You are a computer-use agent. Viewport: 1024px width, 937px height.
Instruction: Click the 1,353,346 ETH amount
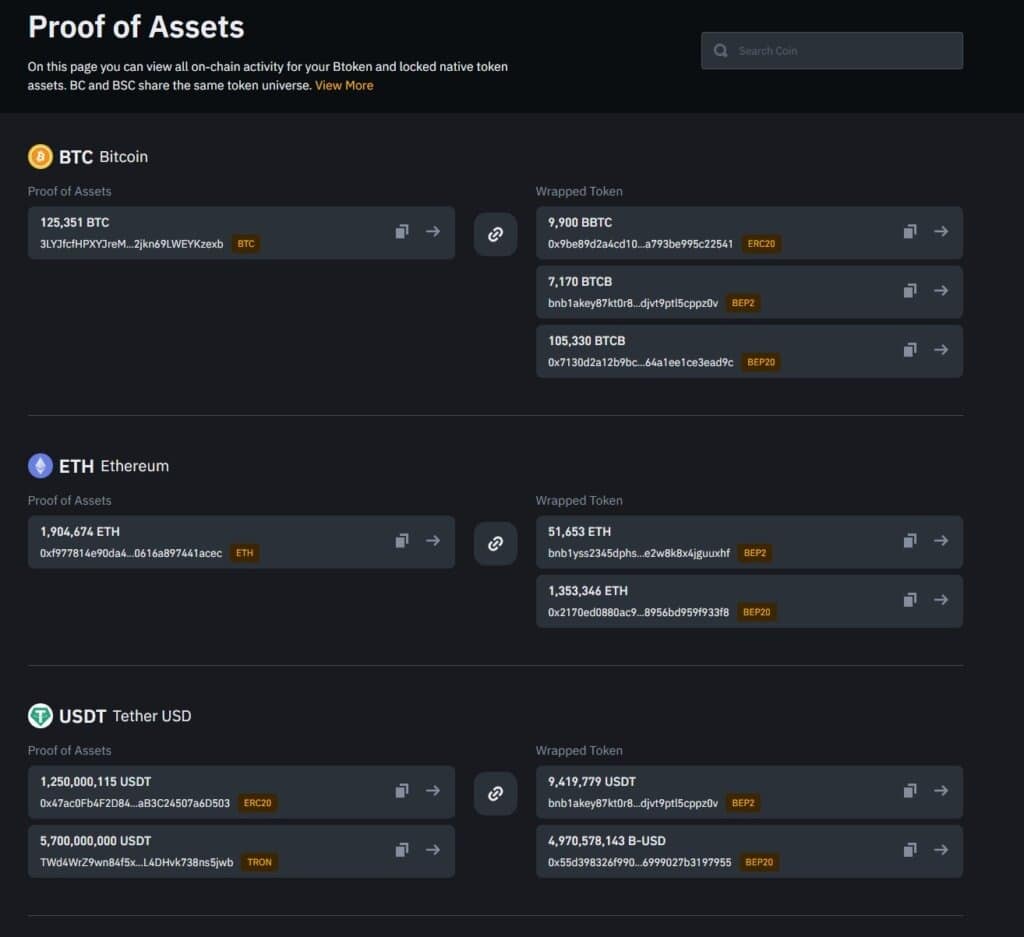588,591
